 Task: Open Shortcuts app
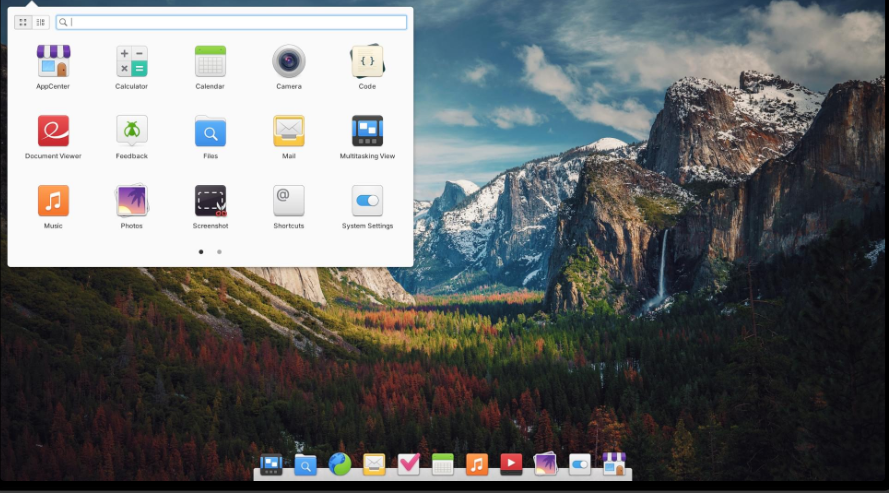coord(289,201)
